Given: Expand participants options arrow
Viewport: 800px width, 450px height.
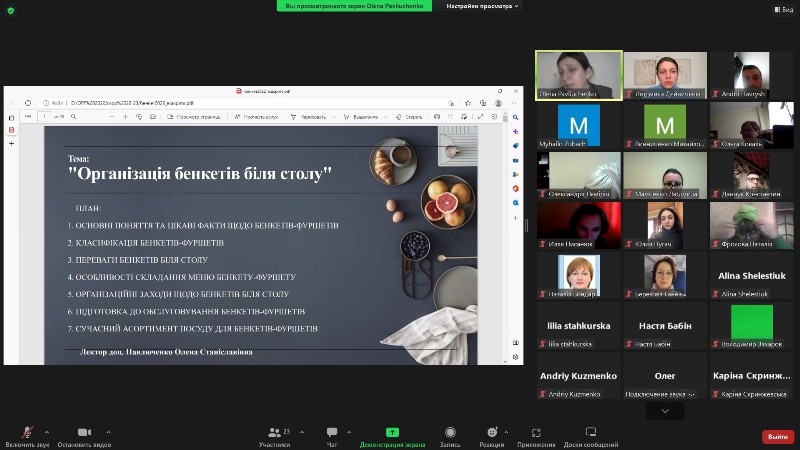Looking at the screenshot, I should coord(302,432).
